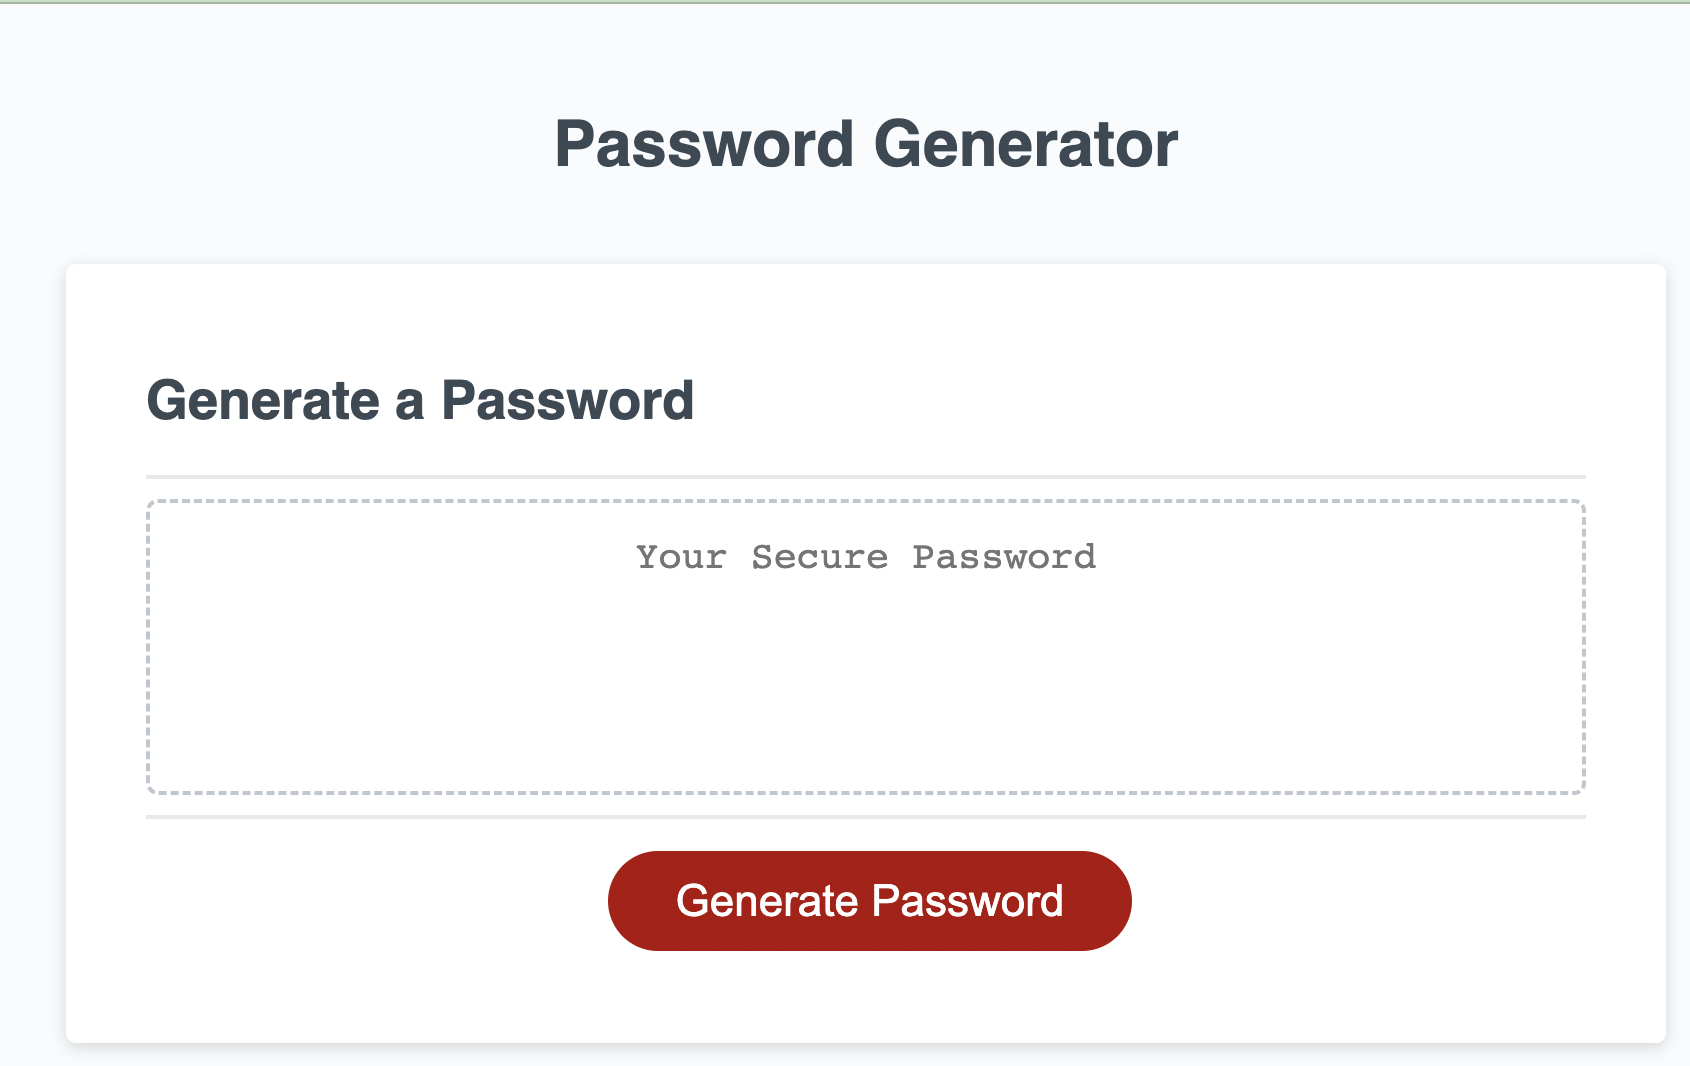The height and width of the screenshot is (1066, 1690).
Task: Click the green bar at the top
Action: [x=845, y=4]
